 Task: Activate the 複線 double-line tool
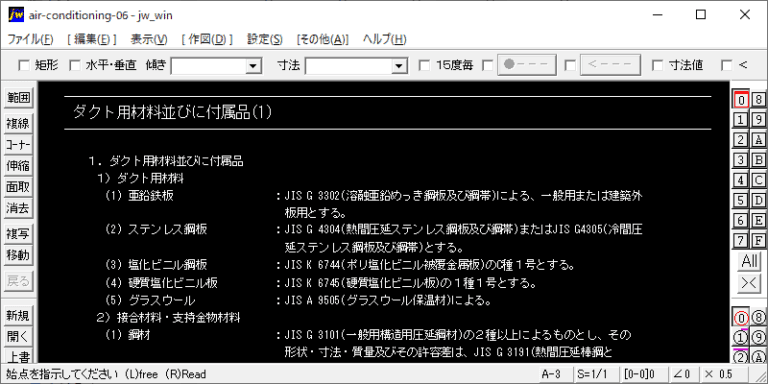coord(18,123)
